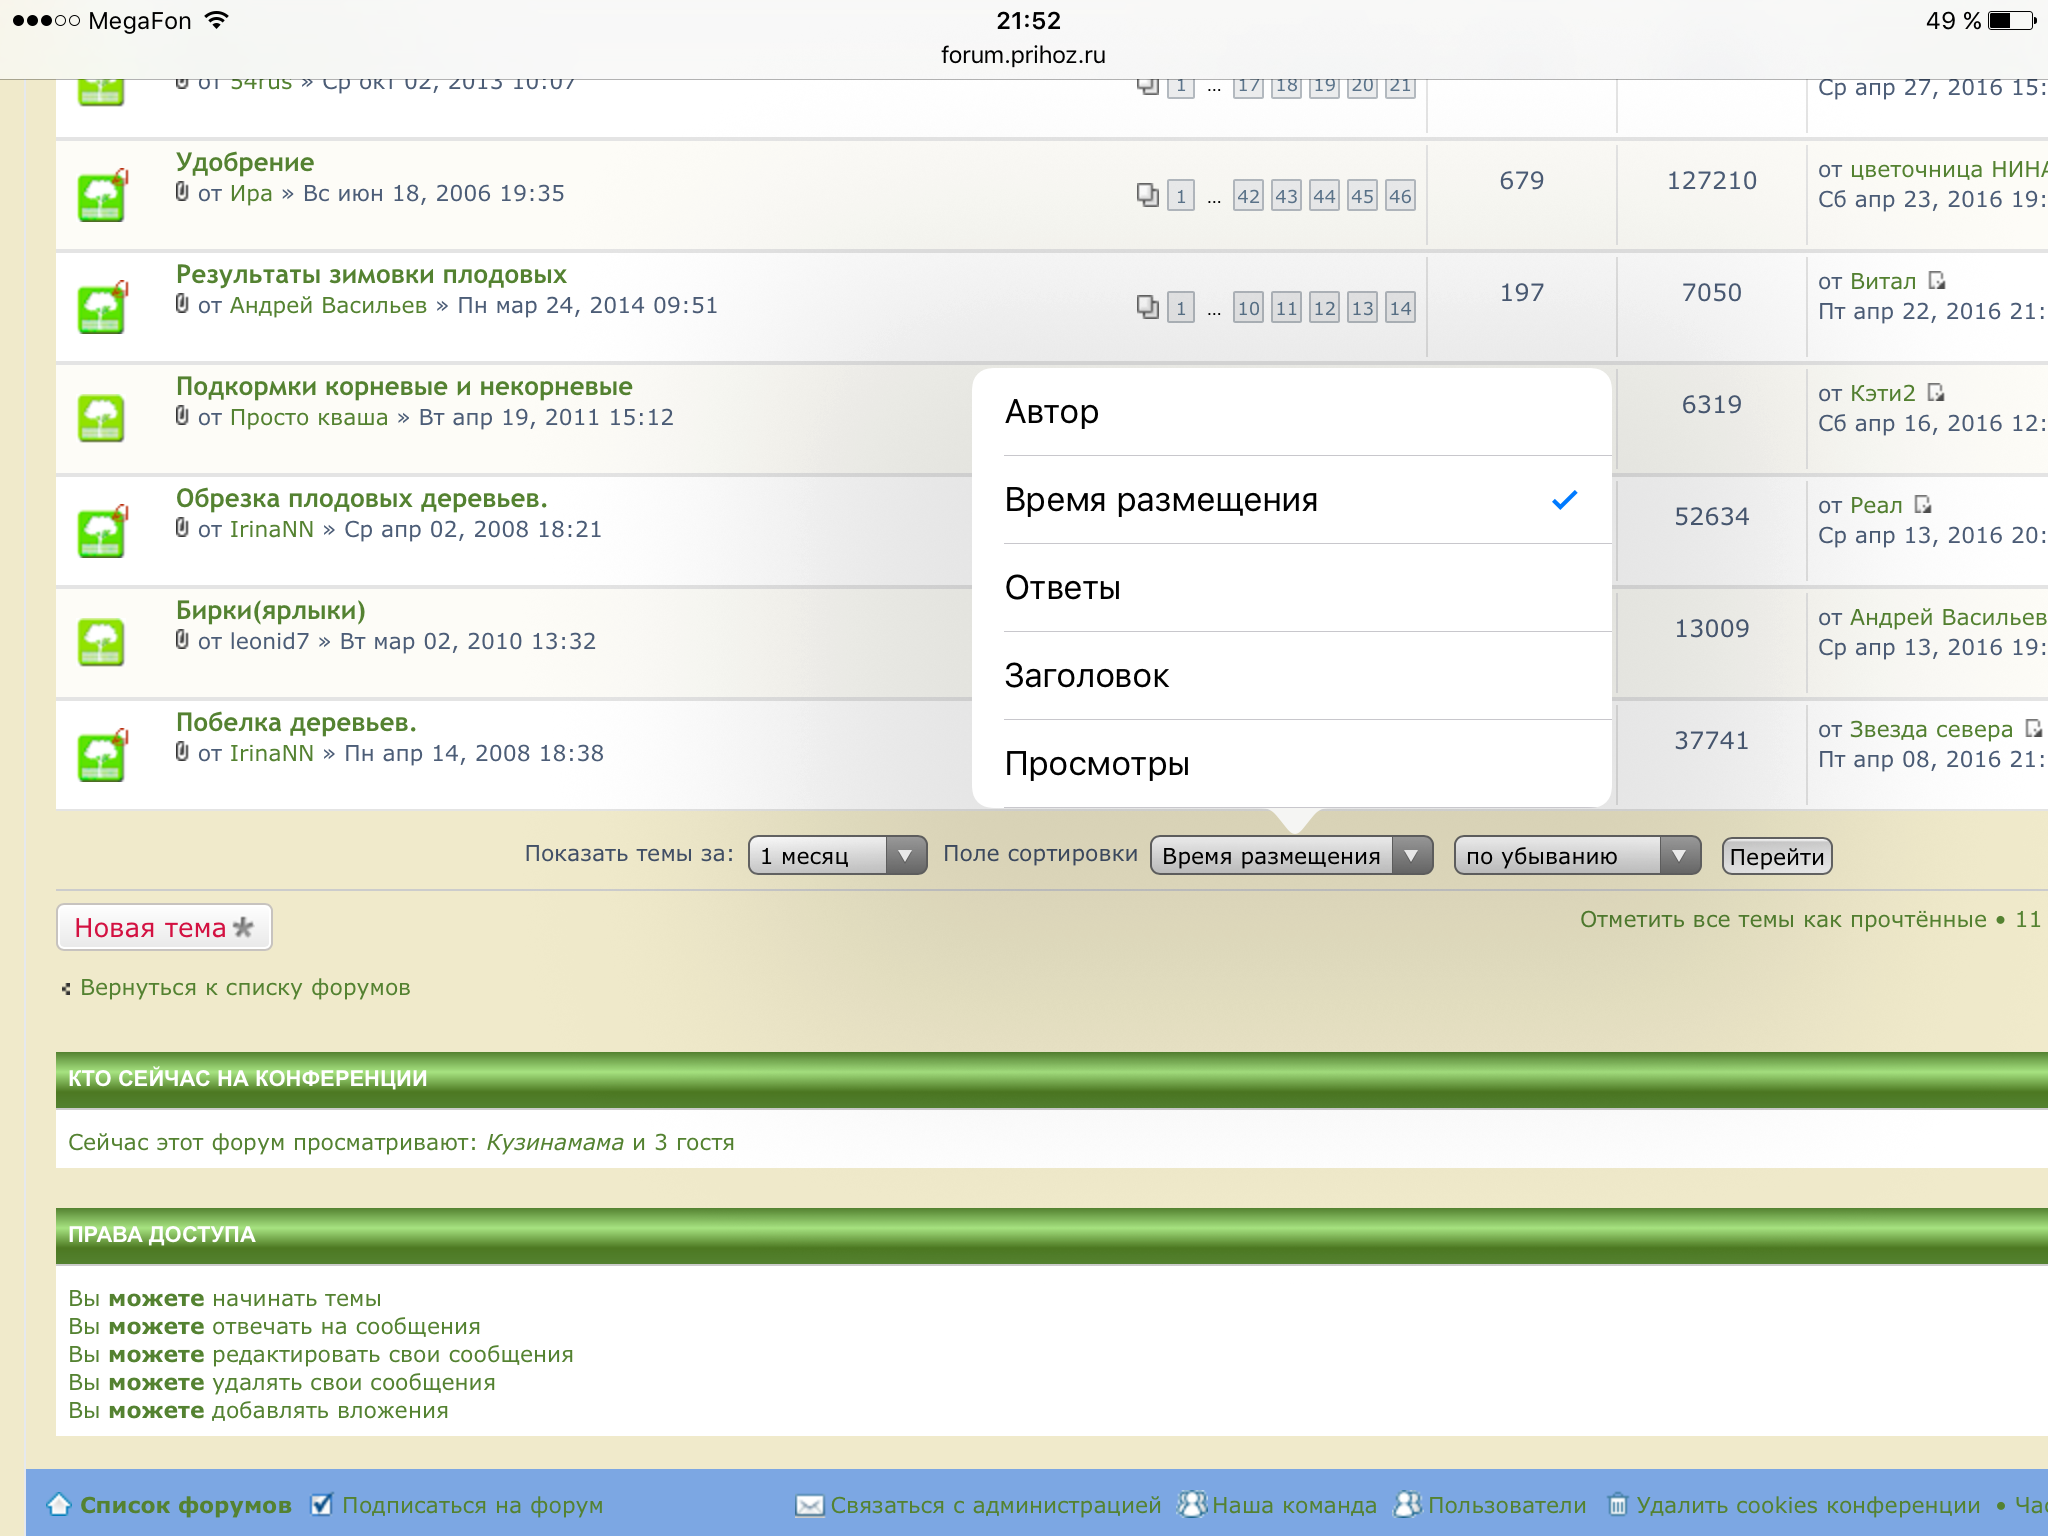Screen dimensions: 2048x1536
Task: Click the Бирки(ярлыки) topic folder icon
Action: (x=102, y=643)
